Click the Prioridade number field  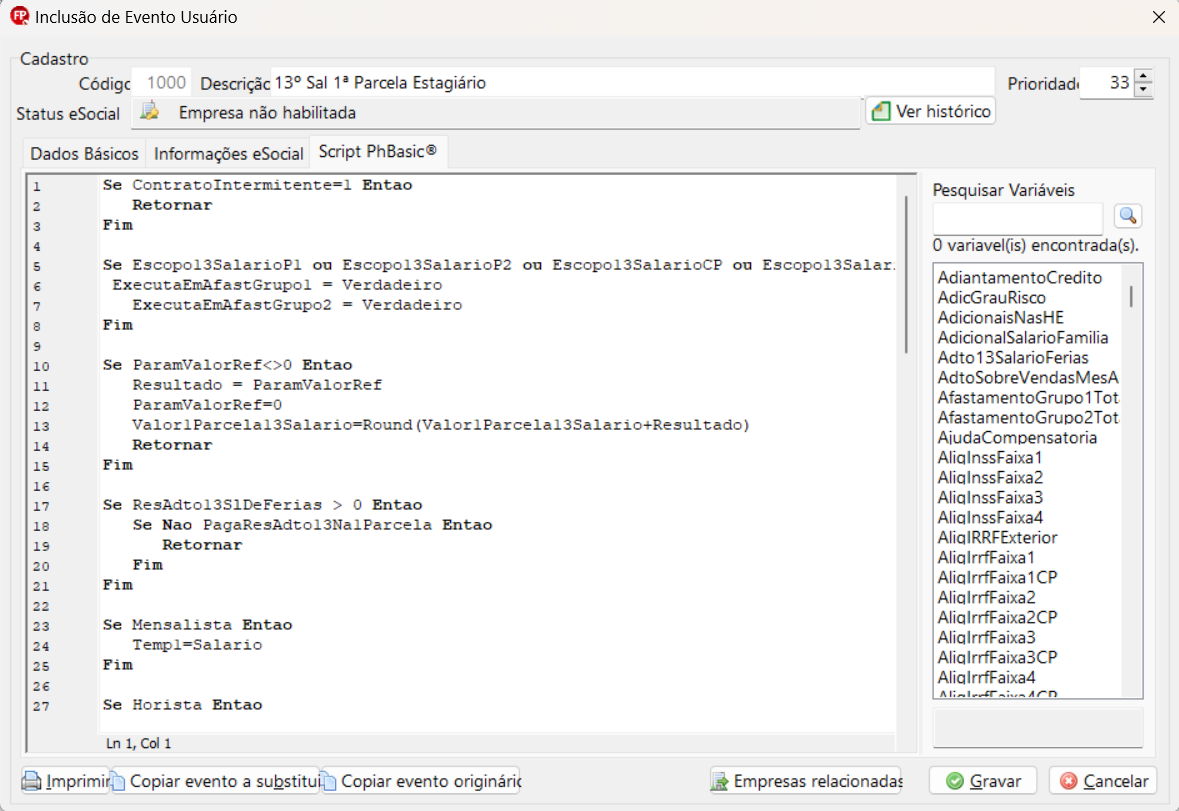1107,83
